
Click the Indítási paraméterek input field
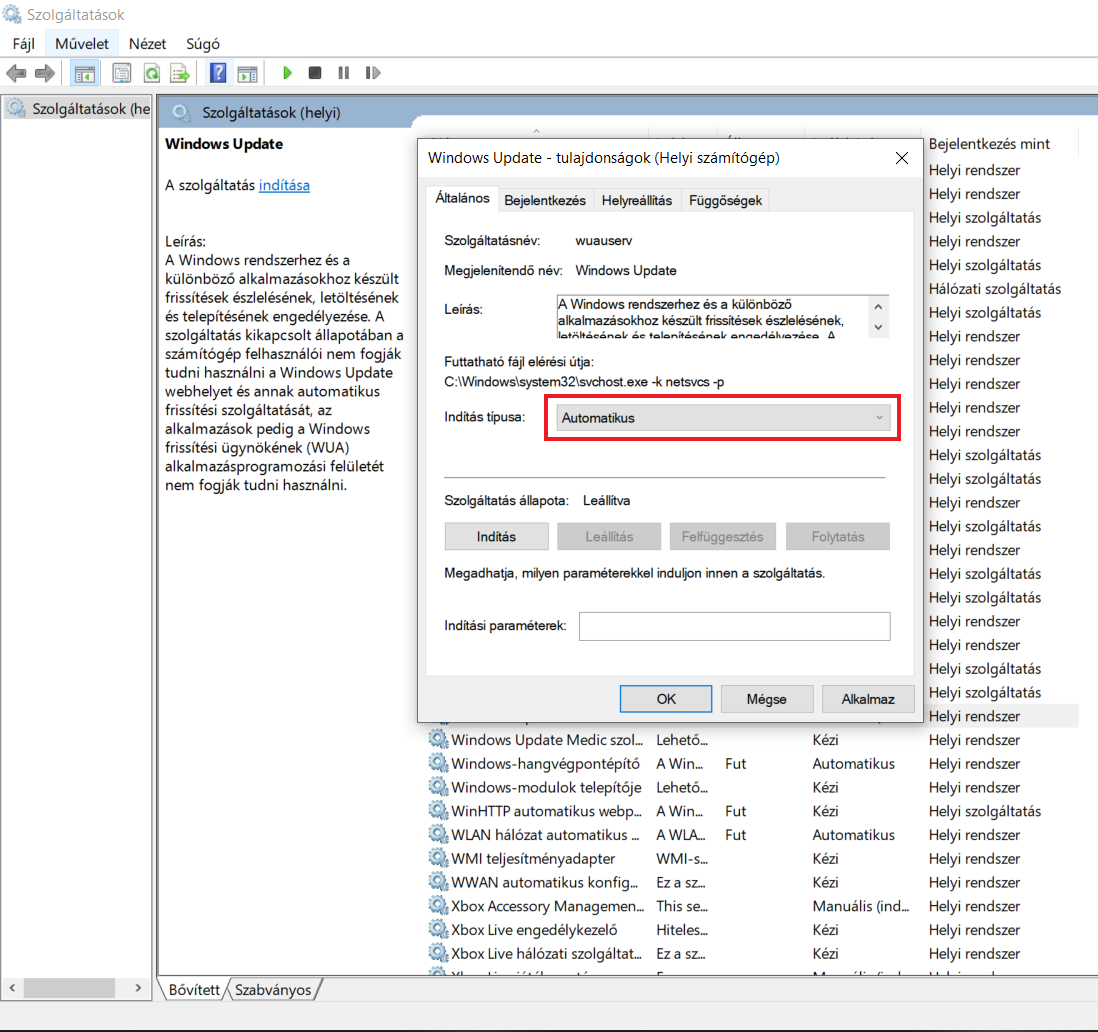(735, 626)
